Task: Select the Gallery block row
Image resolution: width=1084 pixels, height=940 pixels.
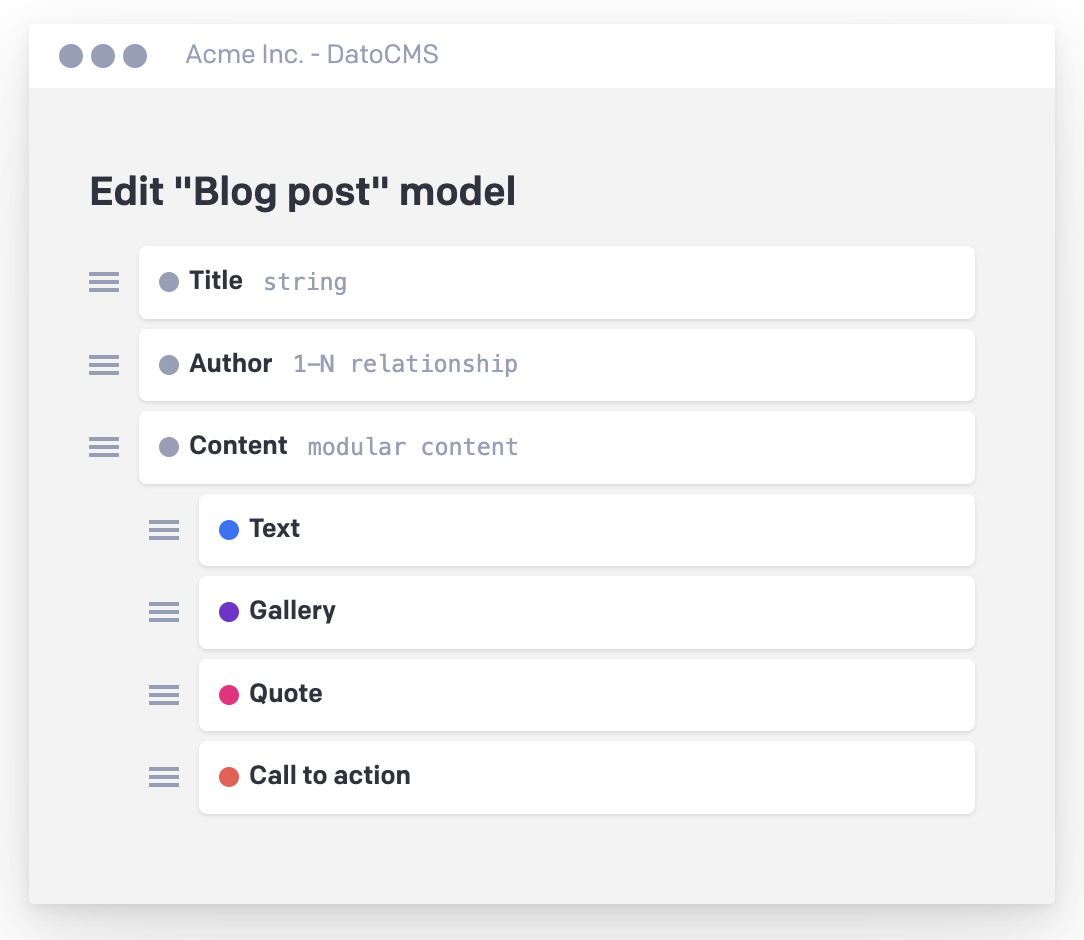Action: (x=586, y=612)
